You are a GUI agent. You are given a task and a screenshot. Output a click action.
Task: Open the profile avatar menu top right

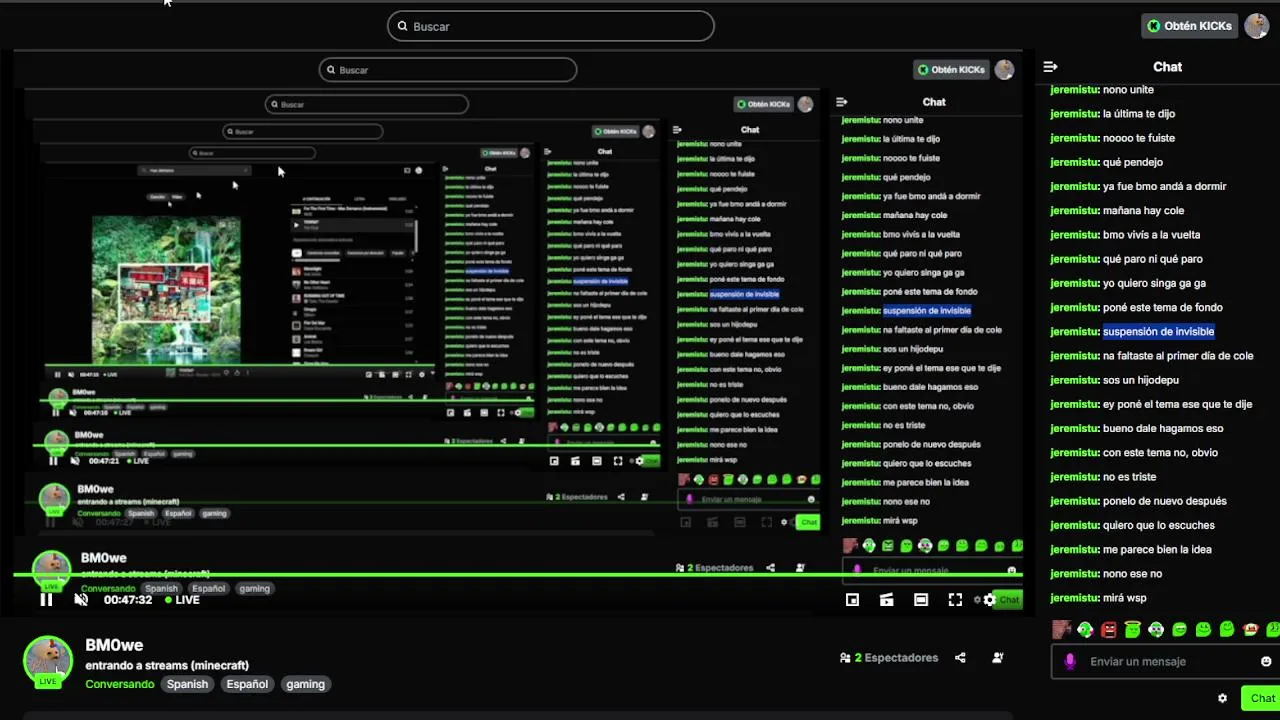tap(1257, 26)
